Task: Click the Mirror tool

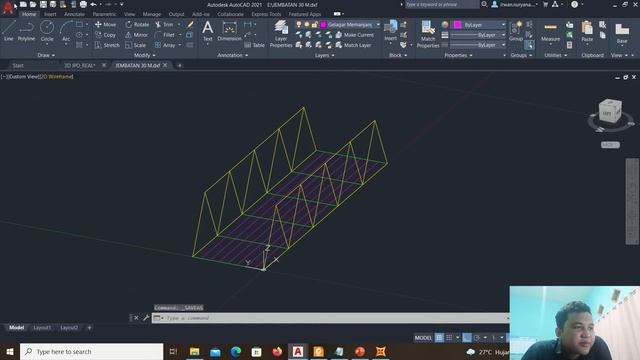Action: [136, 35]
